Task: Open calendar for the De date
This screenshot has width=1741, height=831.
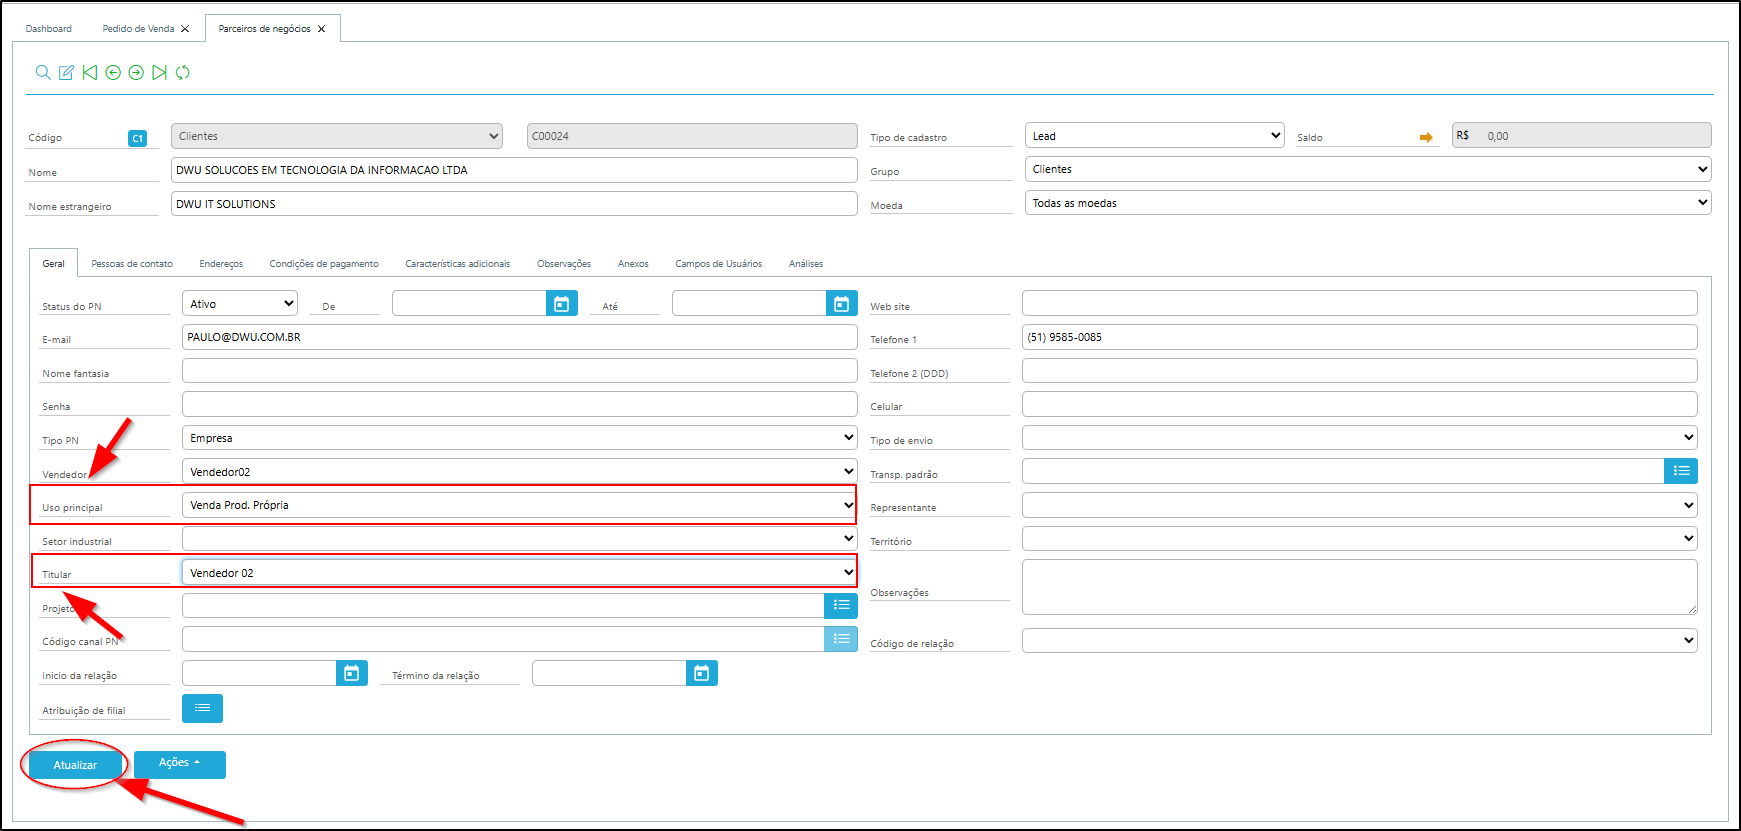Action: pyautogui.click(x=562, y=303)
